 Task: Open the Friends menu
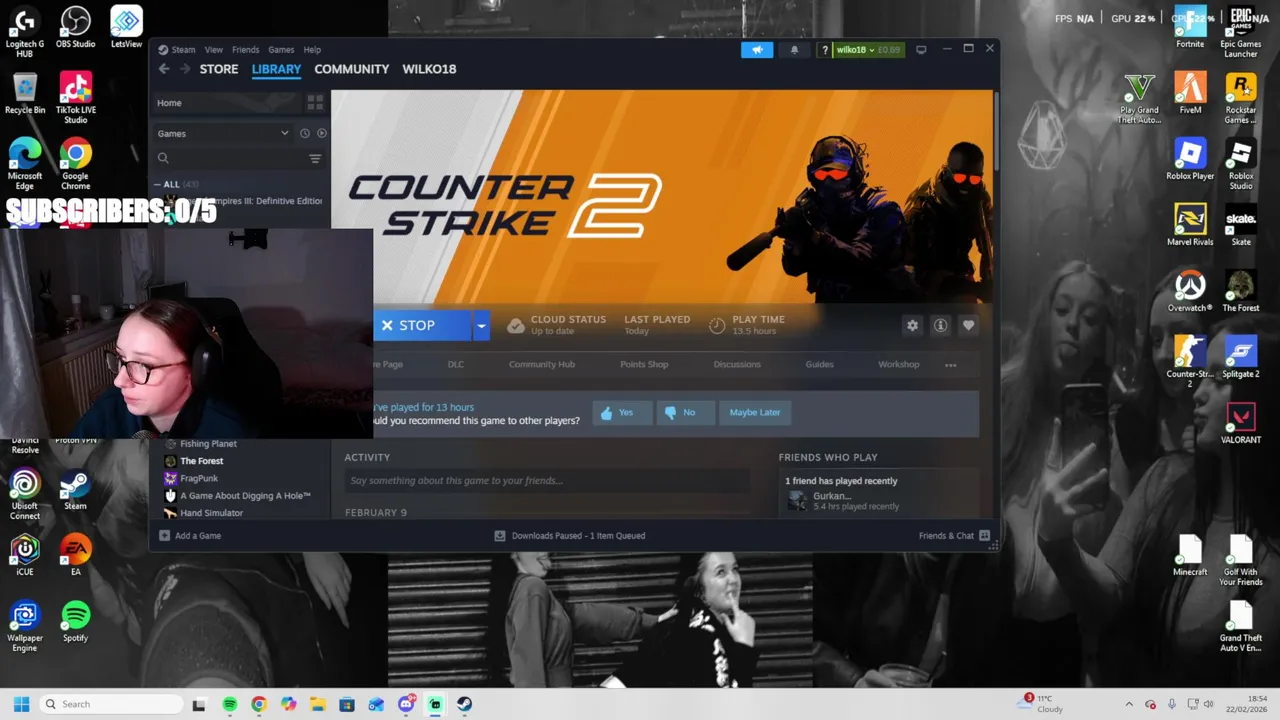tap(245, 49)
